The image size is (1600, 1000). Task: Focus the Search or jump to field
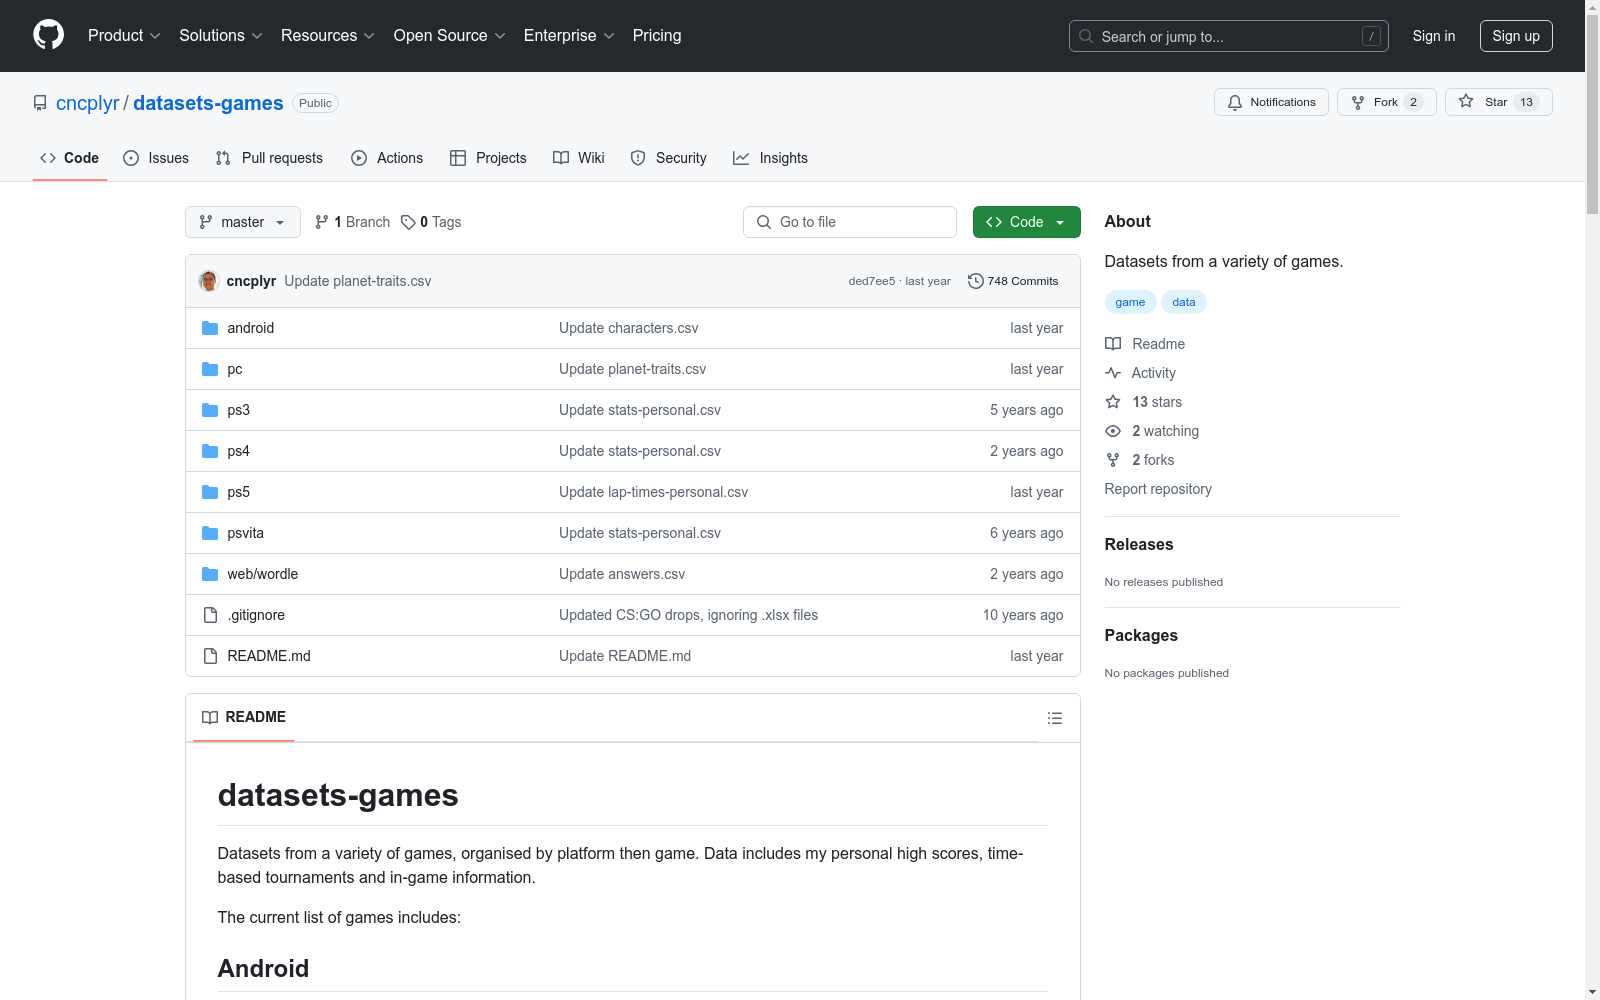[x=1229, y=36]
